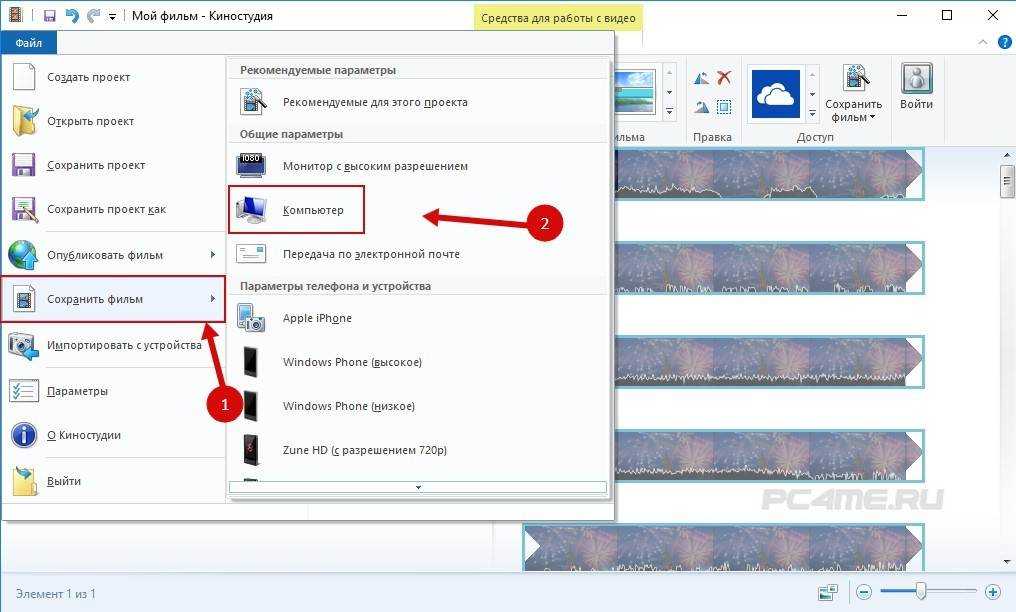Click the folder icon for Открыть проект
Viewport: 1016px width, 612px height.
(x=25, y=120)
